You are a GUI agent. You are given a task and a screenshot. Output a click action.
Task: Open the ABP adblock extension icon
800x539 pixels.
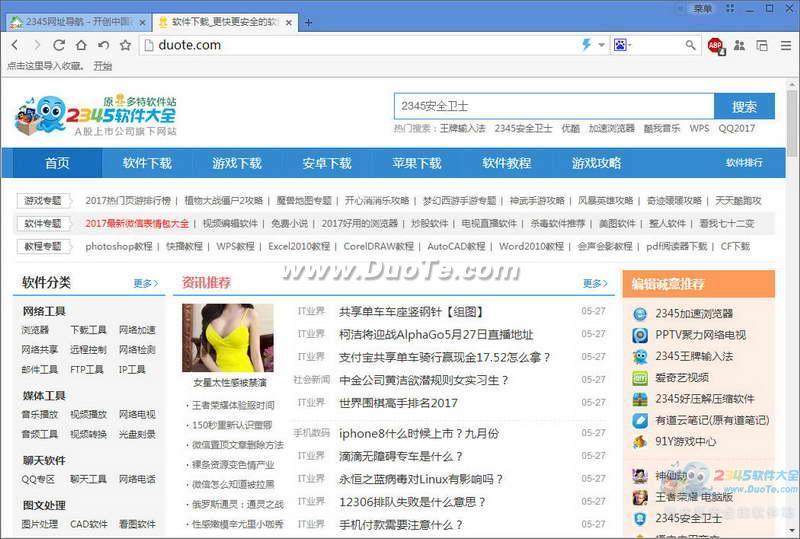click(716, 45)
